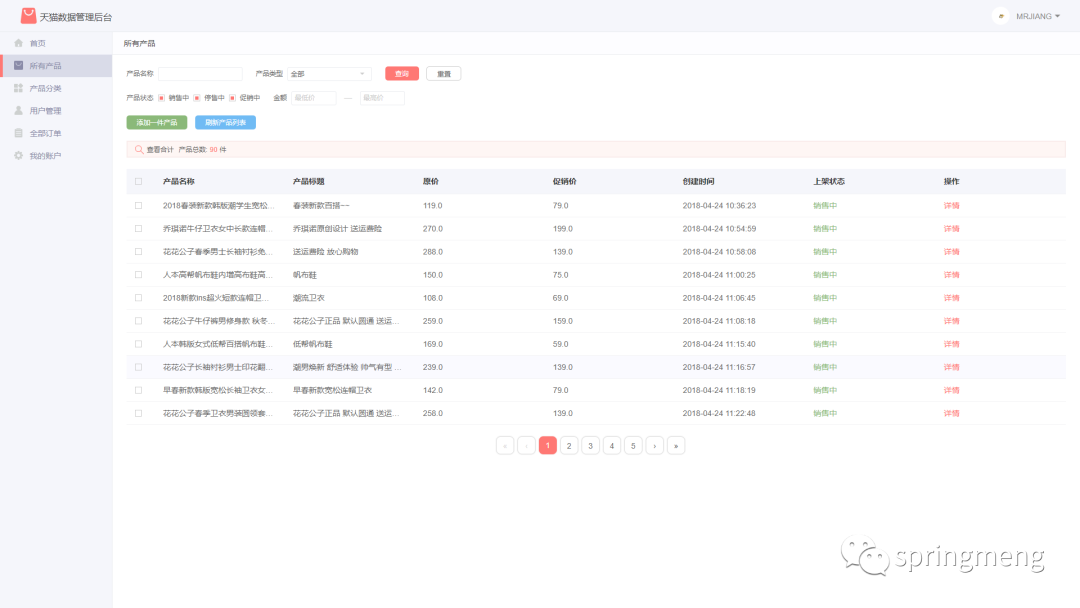The width and height of the screenshot is (1080, 608).
Task: Click product name starting 乔琪诺牛仔卫衣
Action: (x=218, y=229)
